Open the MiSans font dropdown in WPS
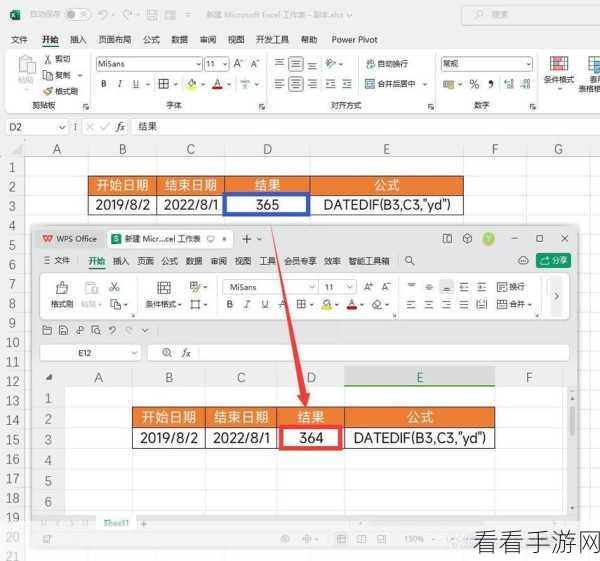Image resolution: width=600 pixels, height=561 pixels. (x=312, y=287)
